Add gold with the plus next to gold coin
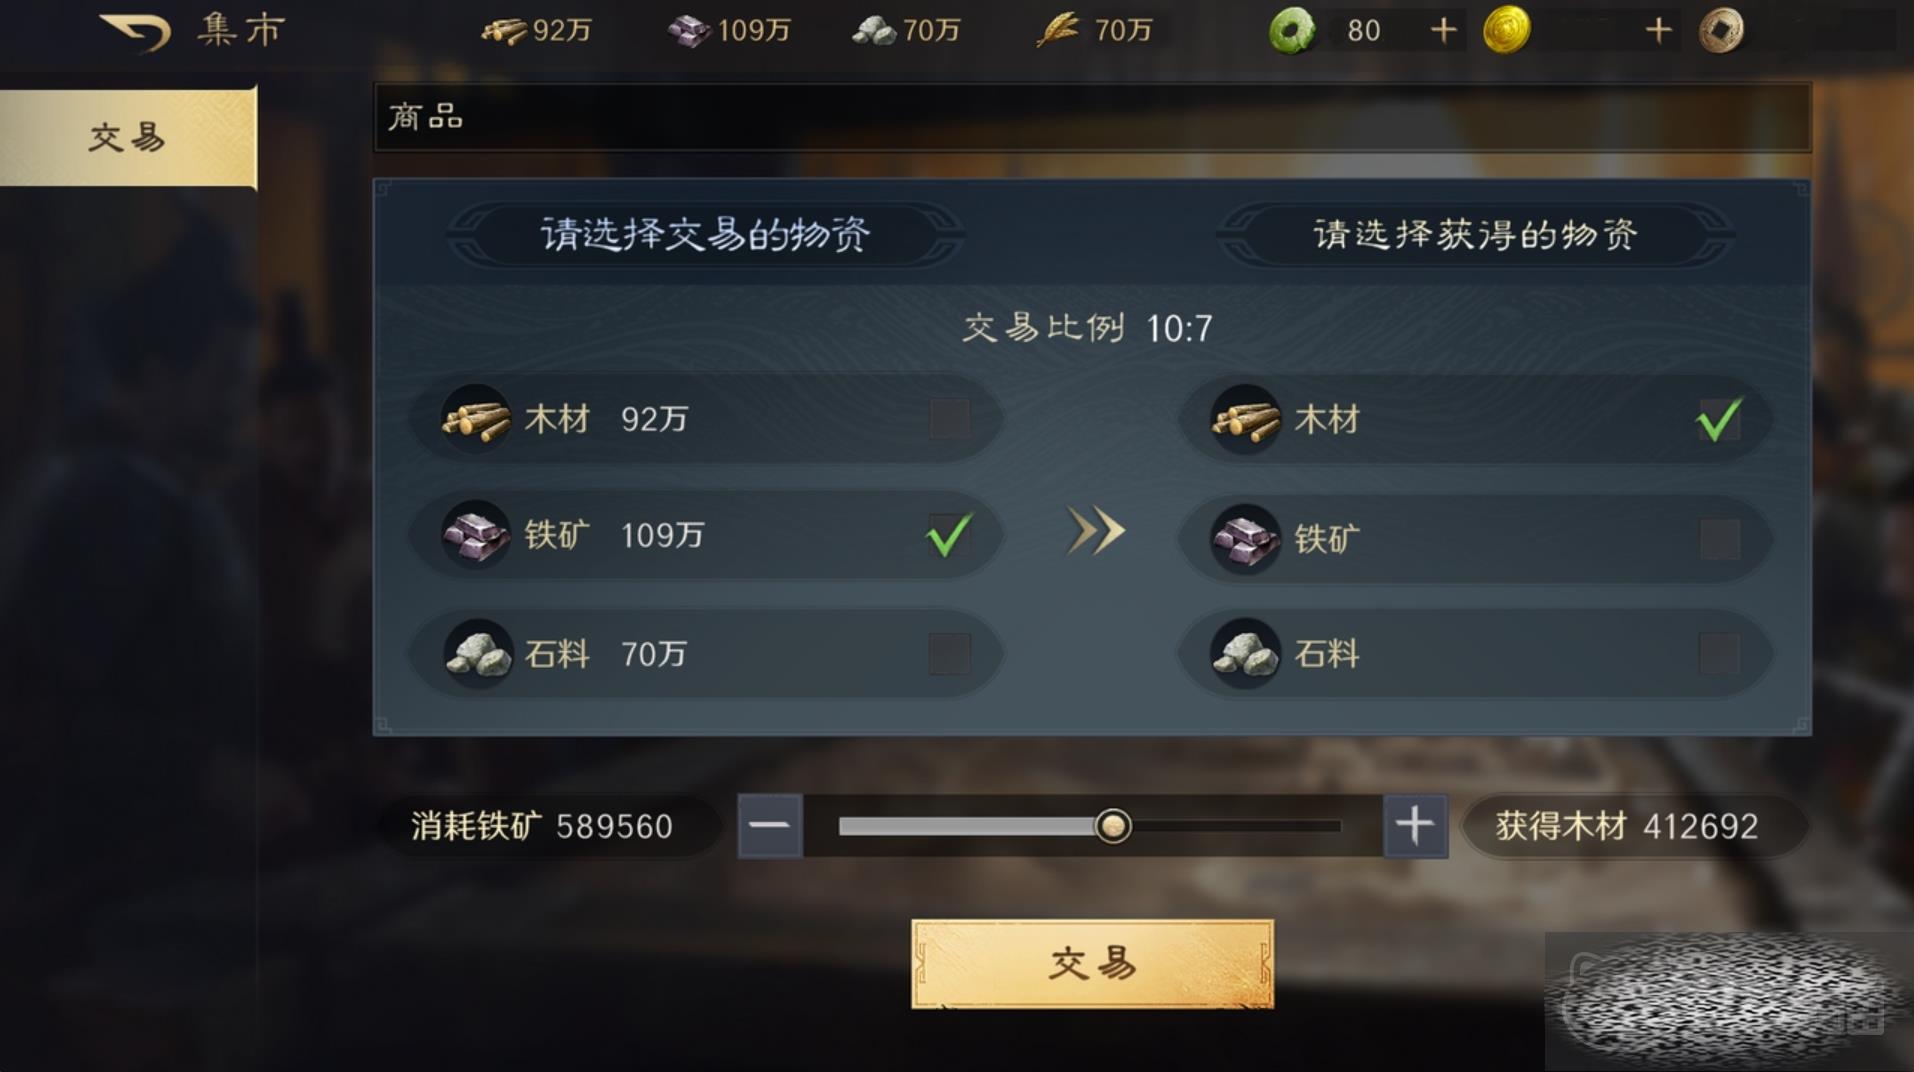1914x1072 pixels. (1658, 31)
